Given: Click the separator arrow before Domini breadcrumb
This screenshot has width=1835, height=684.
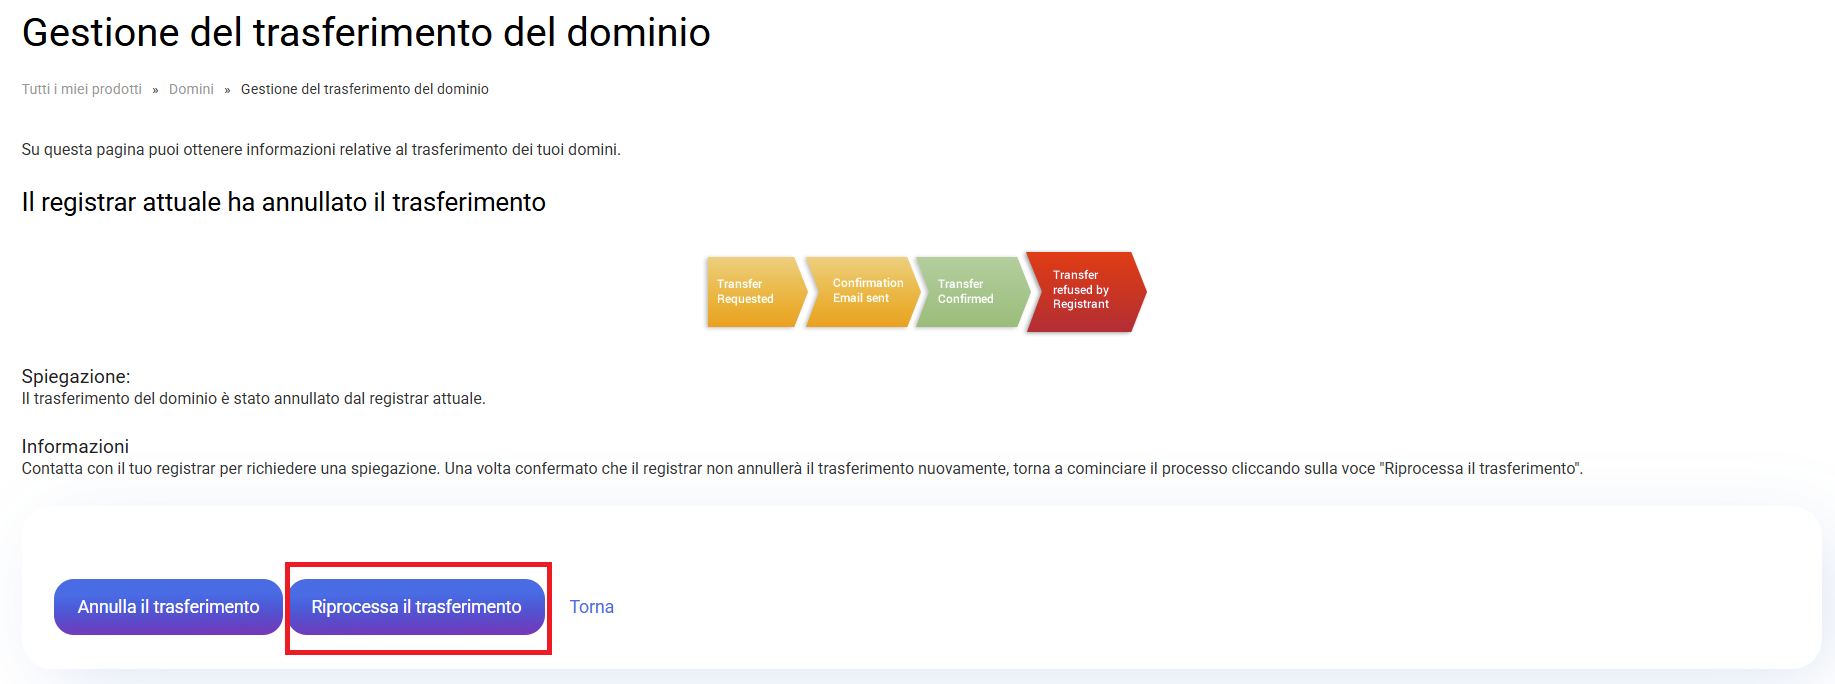Looking at the screenshot, I should click(155, 90).
